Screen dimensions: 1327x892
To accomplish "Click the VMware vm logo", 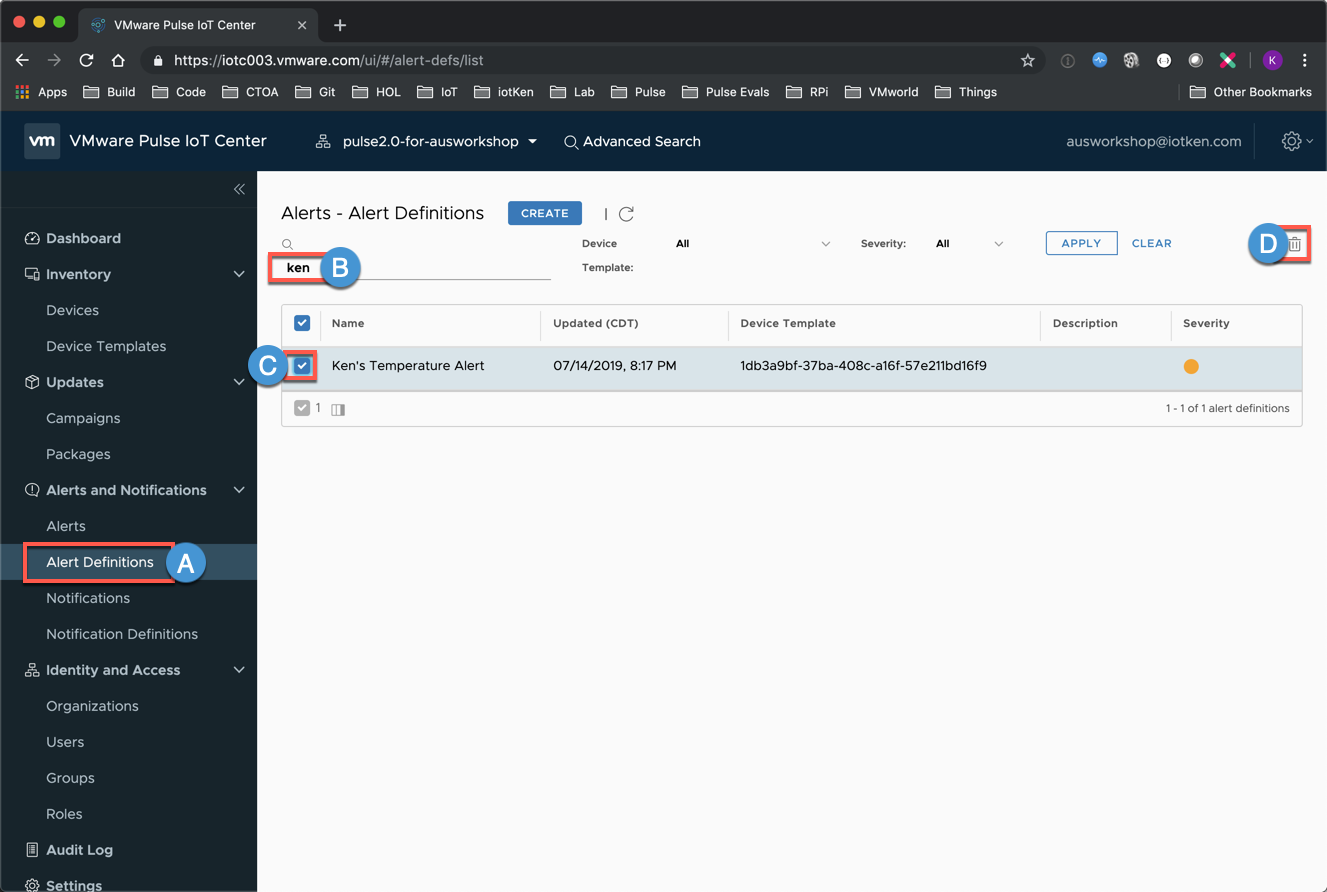I will 42,141.
